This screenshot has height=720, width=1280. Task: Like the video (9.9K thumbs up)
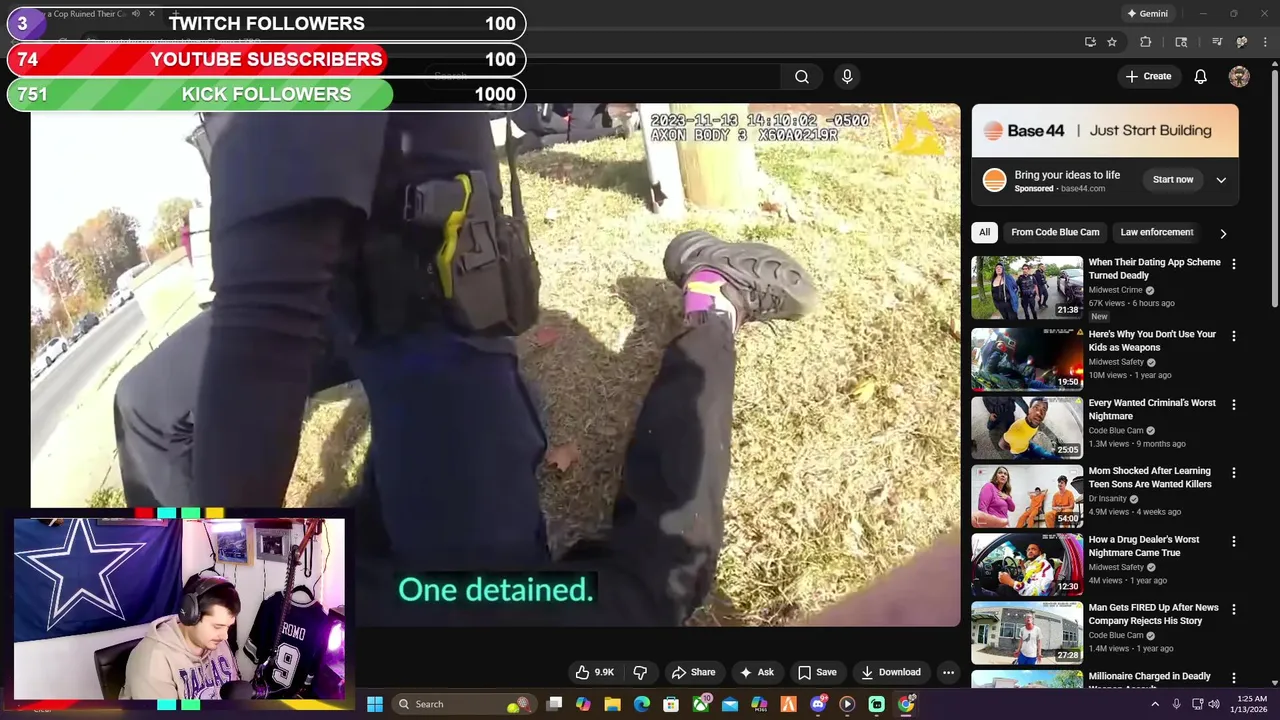(x=595, y=672)
